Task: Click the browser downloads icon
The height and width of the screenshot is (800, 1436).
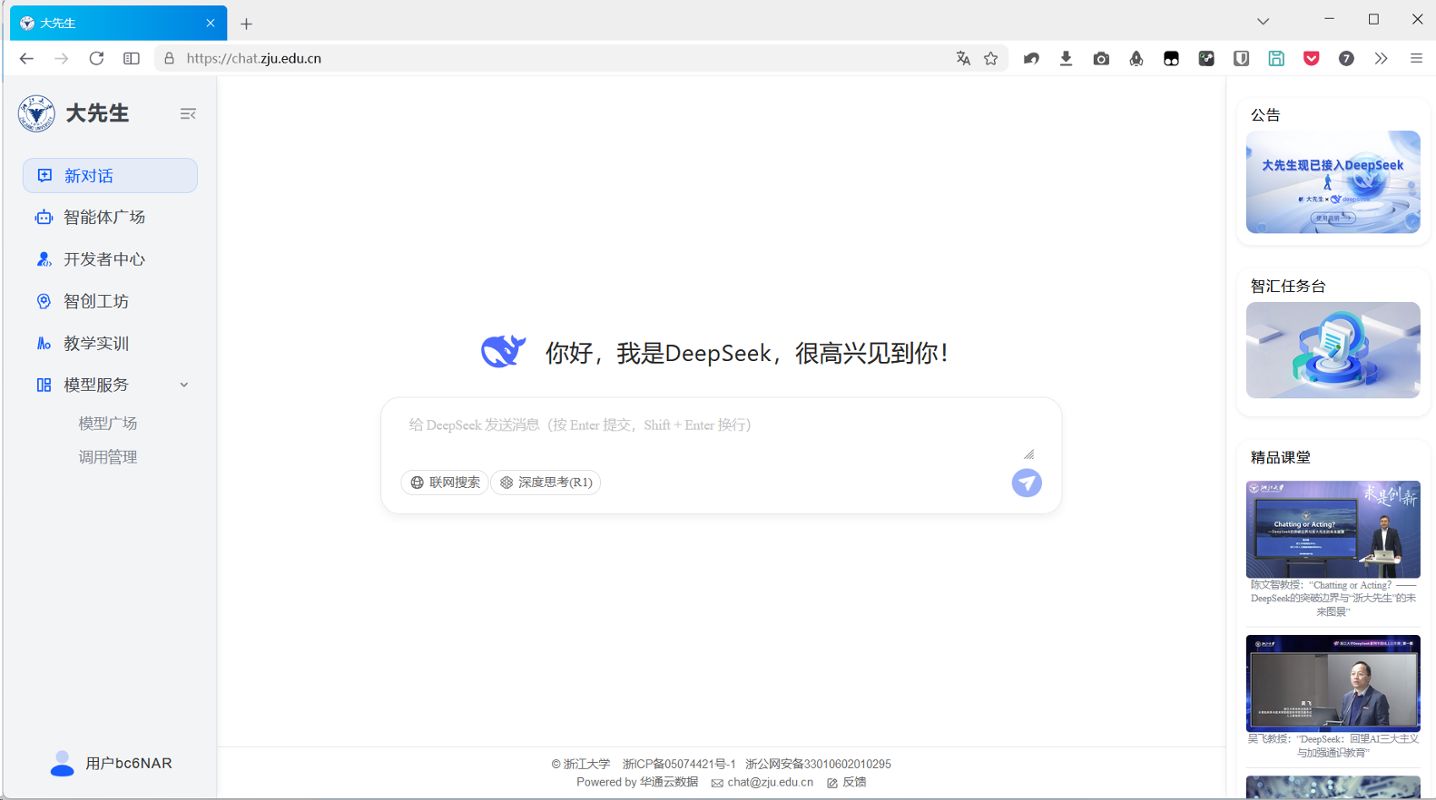Action: tap(1066, 58)
